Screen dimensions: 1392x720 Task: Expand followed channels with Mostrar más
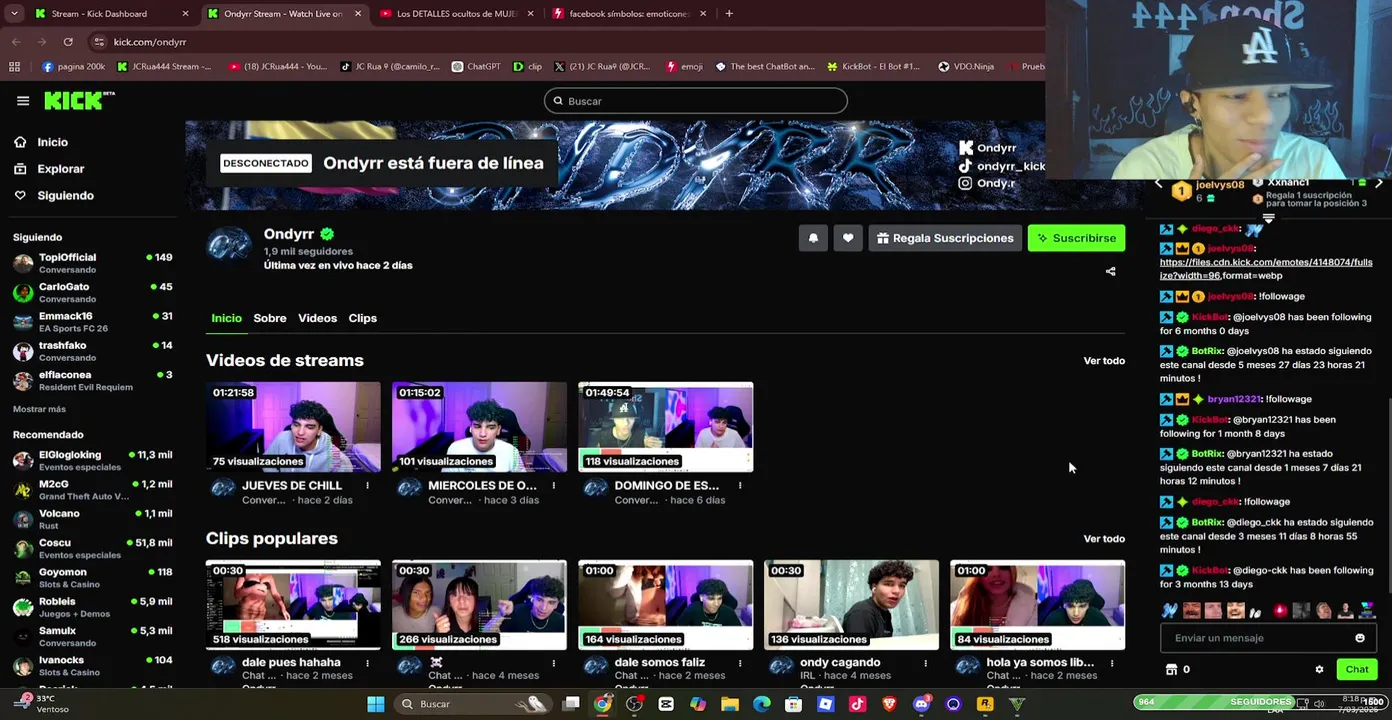tap(39, 409)
